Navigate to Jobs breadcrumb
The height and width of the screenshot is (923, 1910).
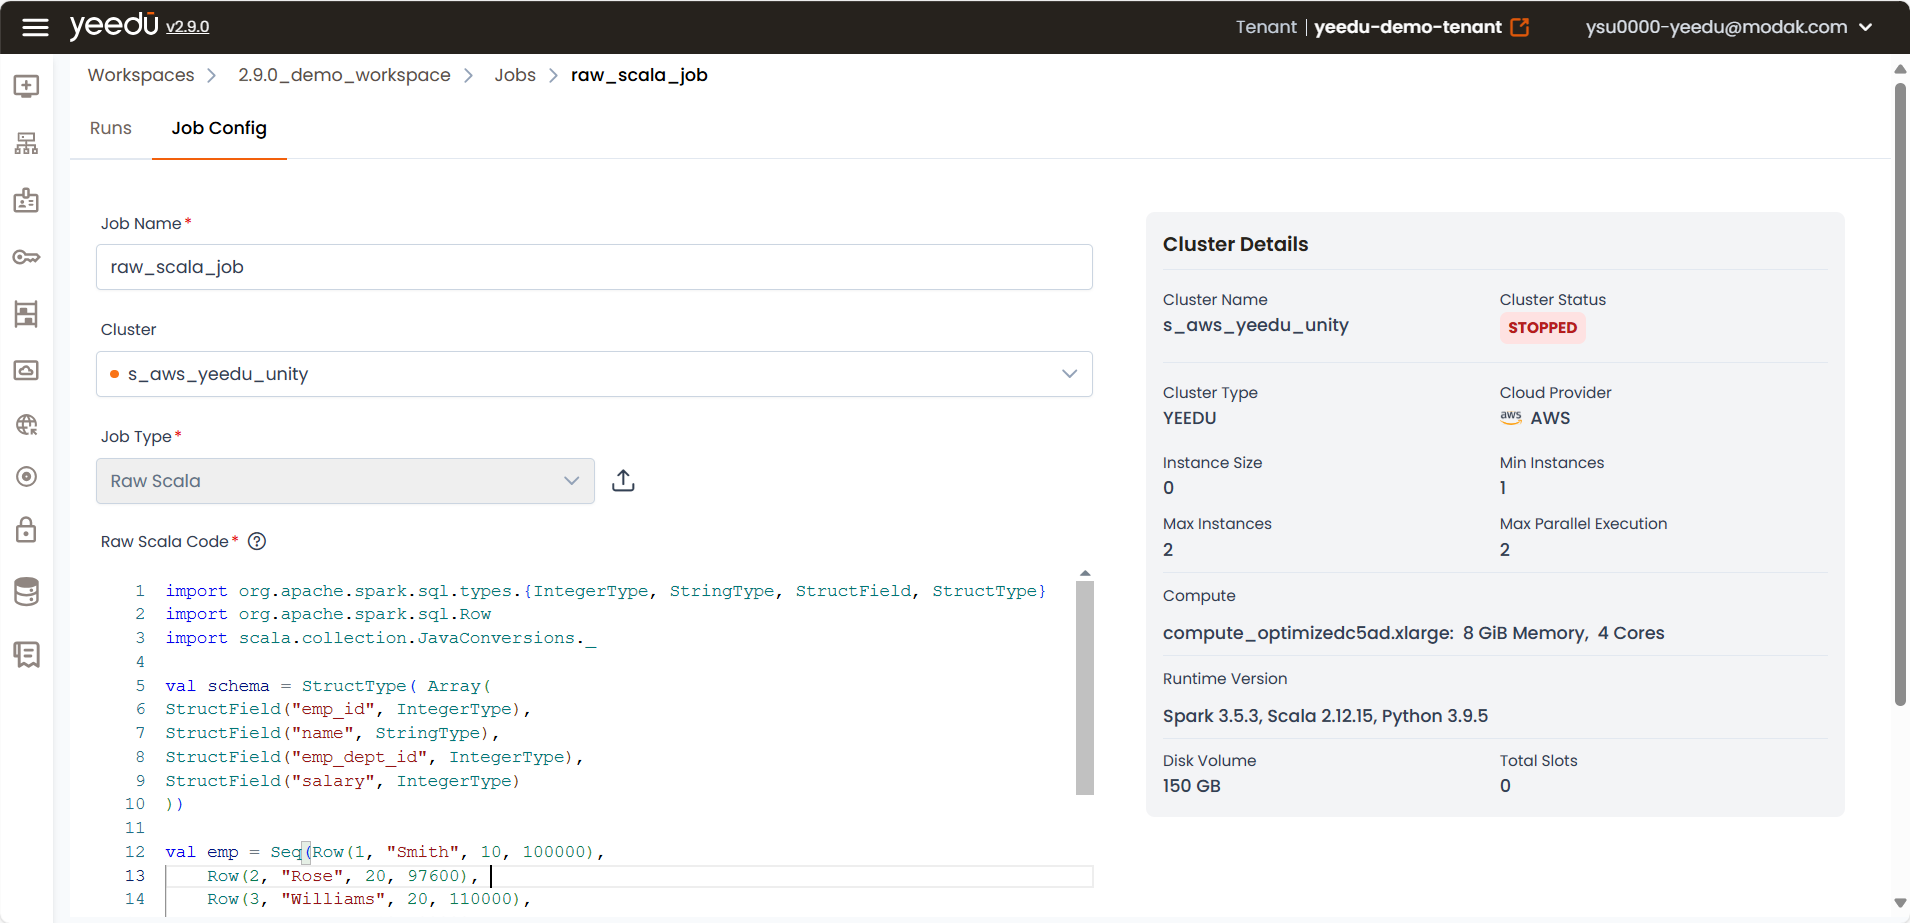[x=515, y=75]
